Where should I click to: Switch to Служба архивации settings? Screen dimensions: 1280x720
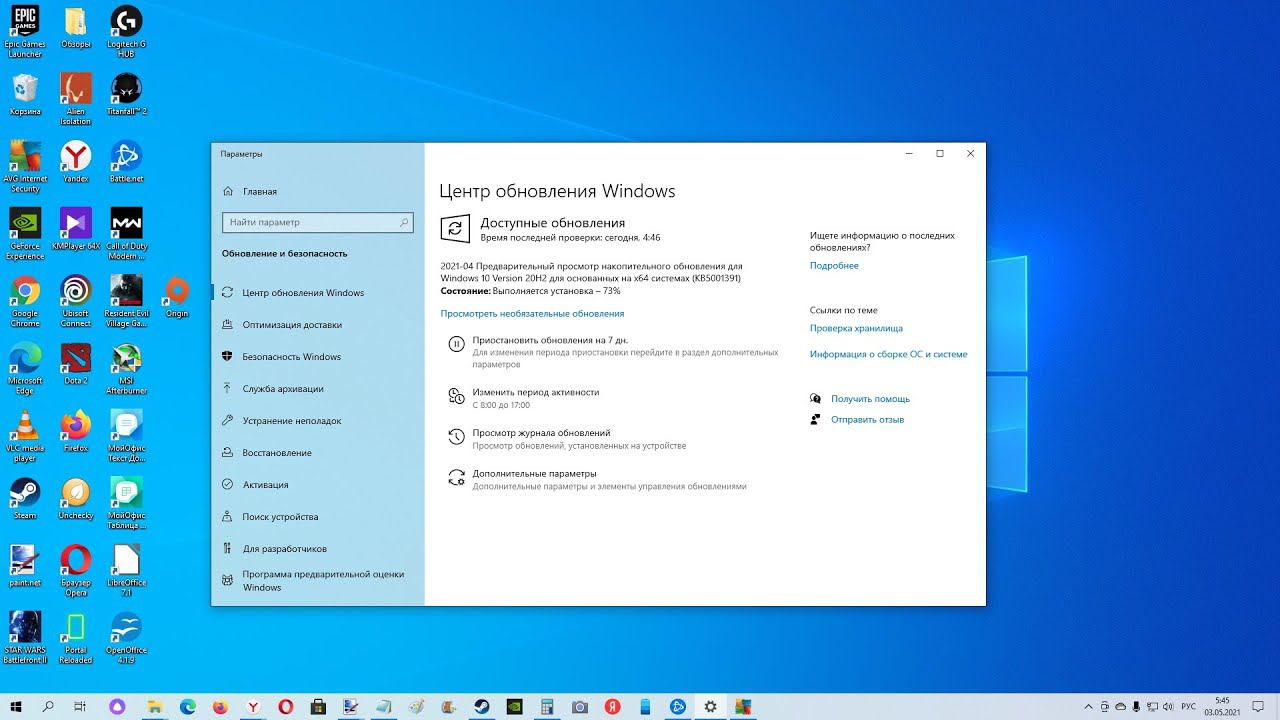pos(318,389)
